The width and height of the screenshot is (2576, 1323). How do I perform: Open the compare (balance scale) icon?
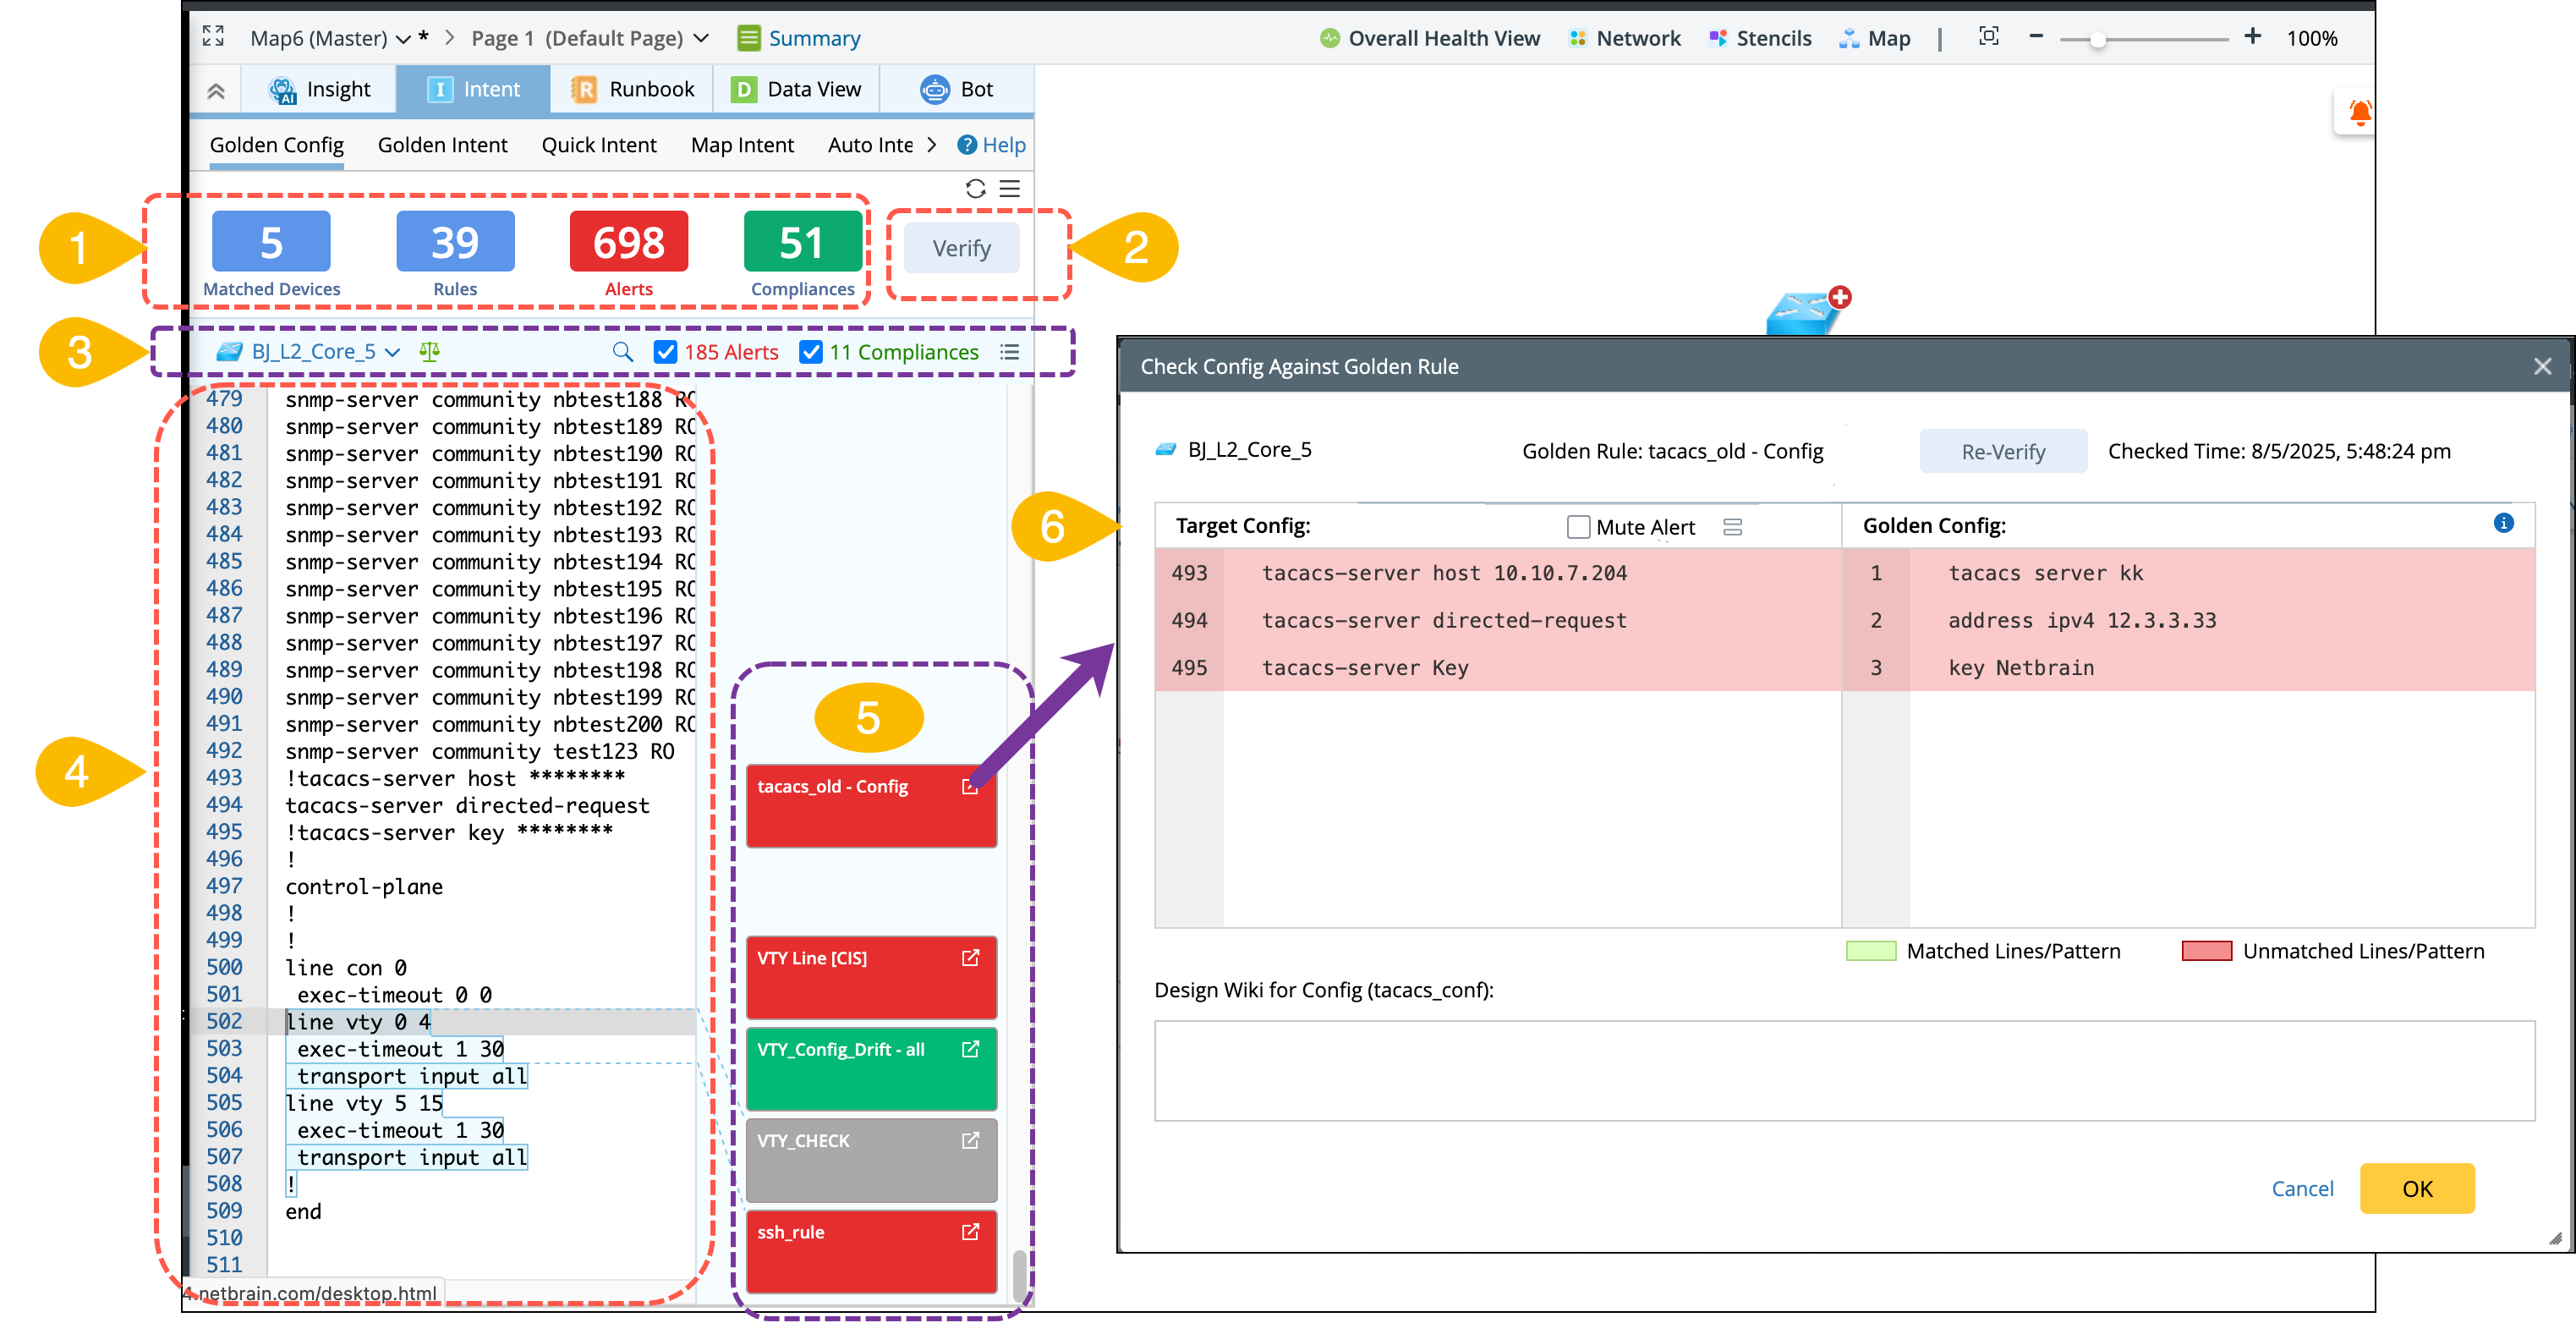(x=430, y=352)
